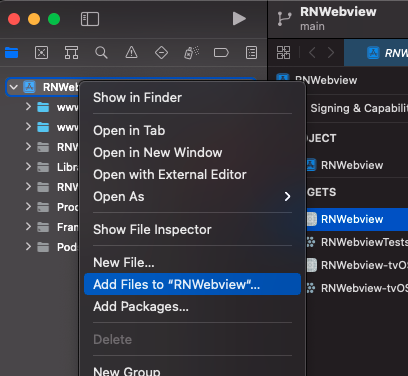Open the Symbol navigator hierarchy icon
This screenshot has width=408, height=376.
pos(71,52)
